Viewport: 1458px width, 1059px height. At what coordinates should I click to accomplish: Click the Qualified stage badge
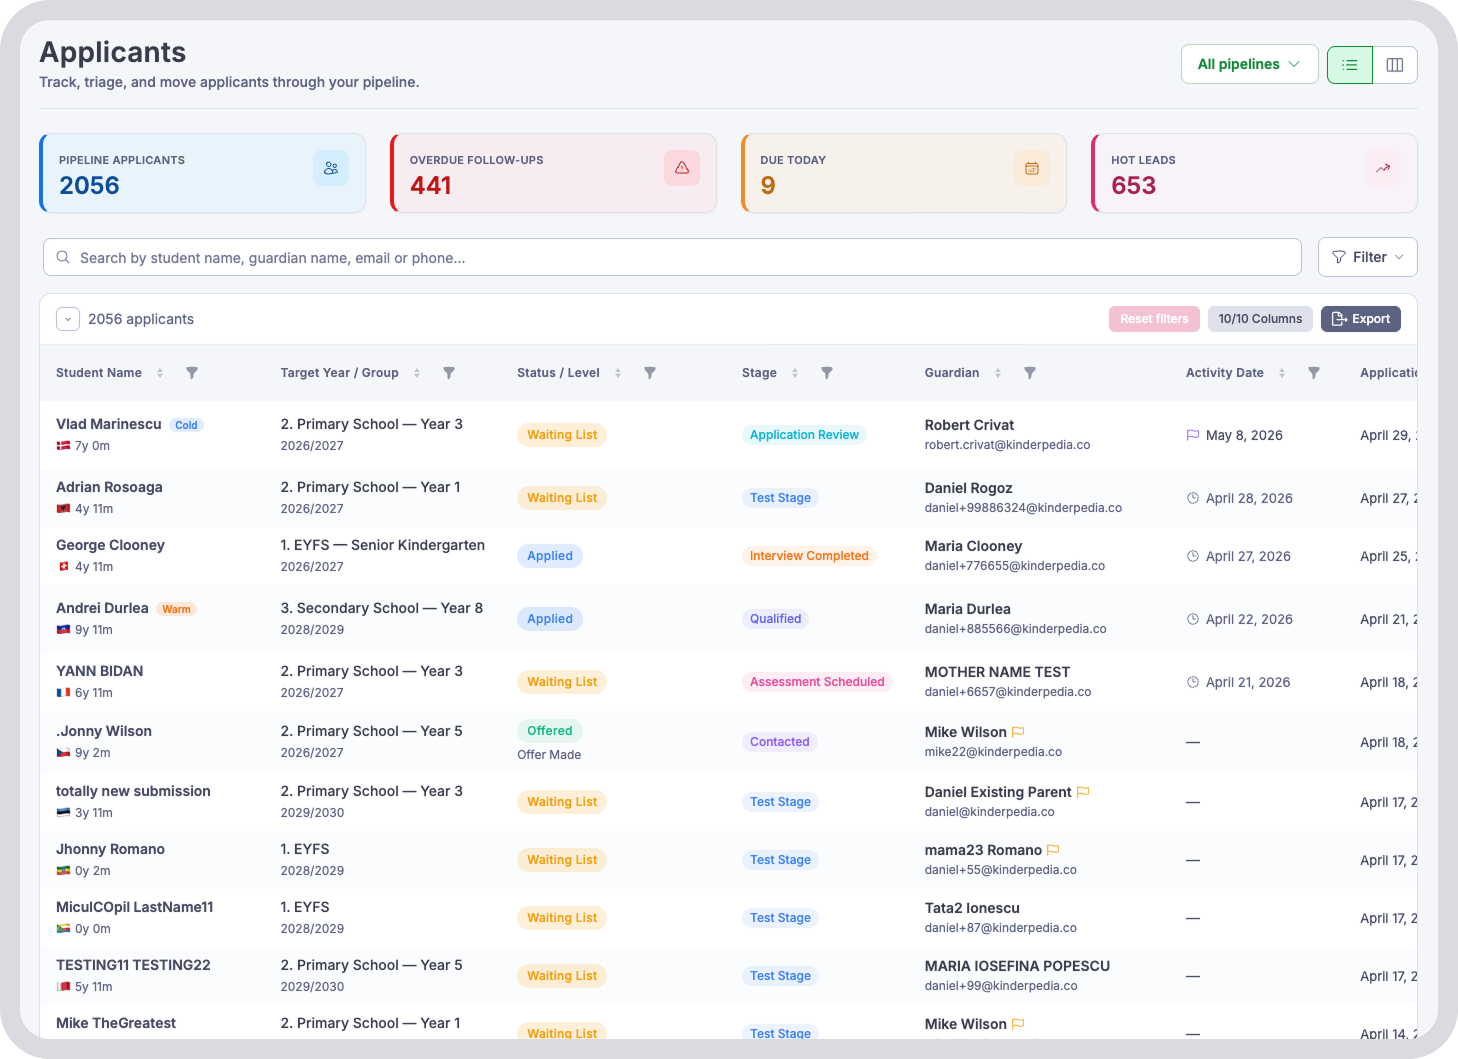(776, 619)
